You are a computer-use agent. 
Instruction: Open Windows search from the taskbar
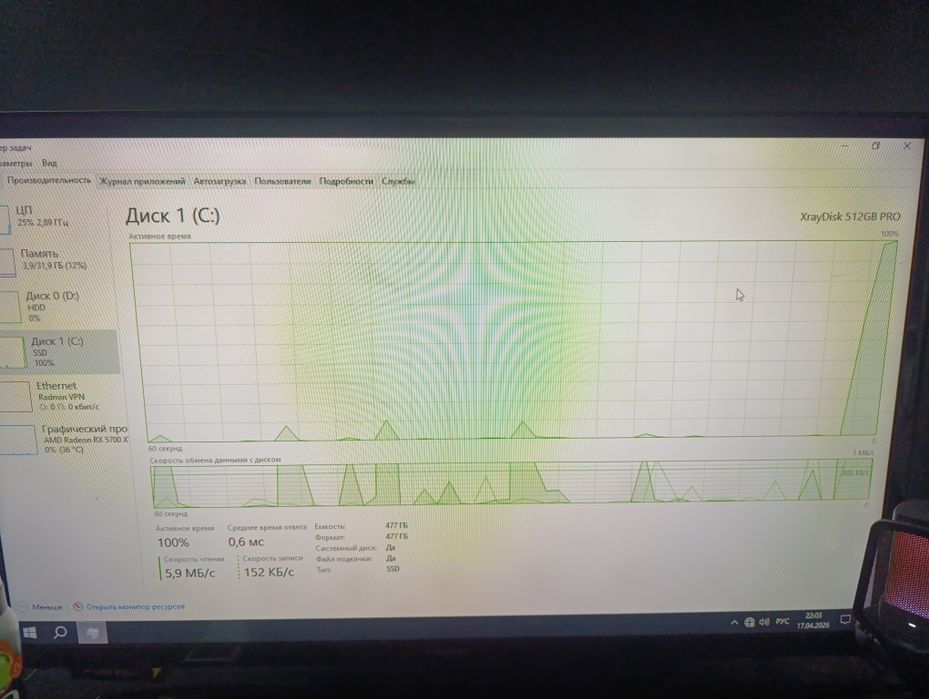pos(60,633)
